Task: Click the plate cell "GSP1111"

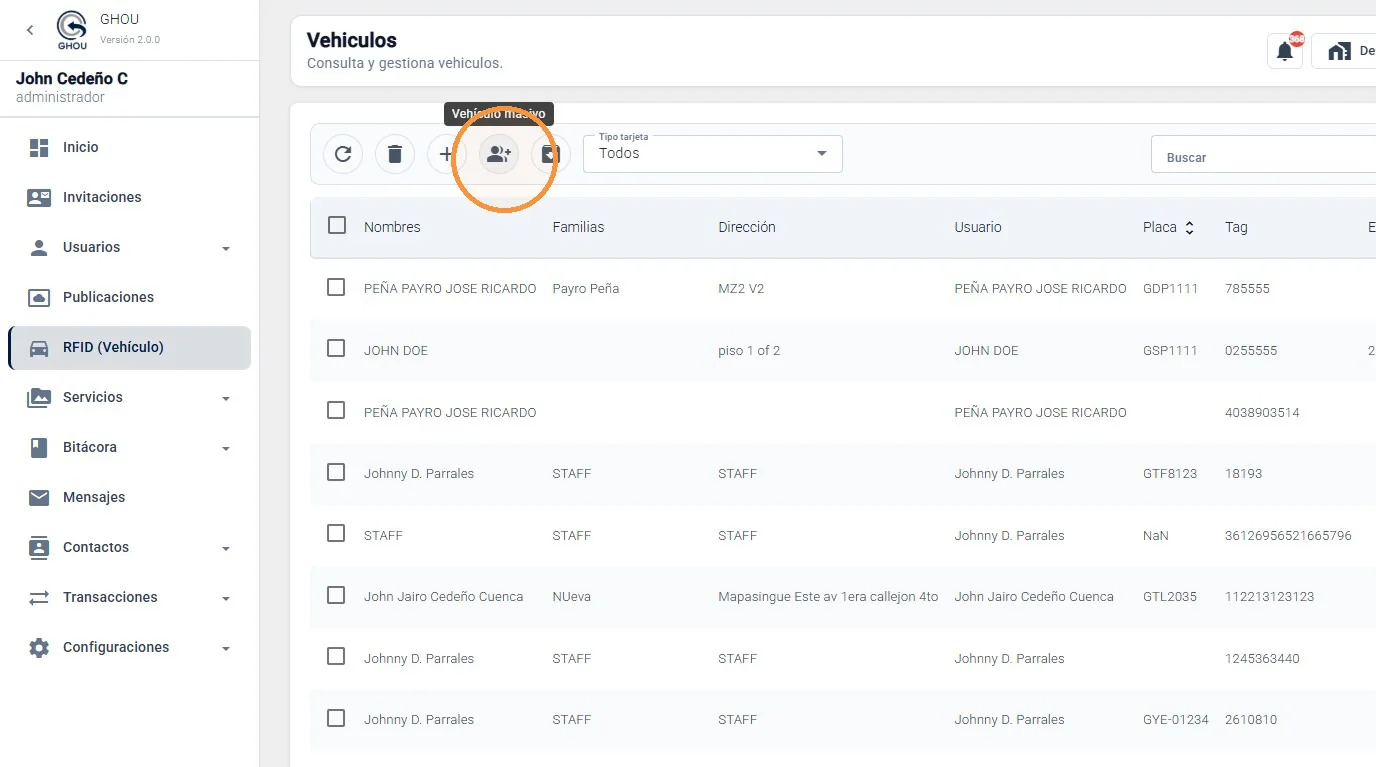Action: (1170, 350)
